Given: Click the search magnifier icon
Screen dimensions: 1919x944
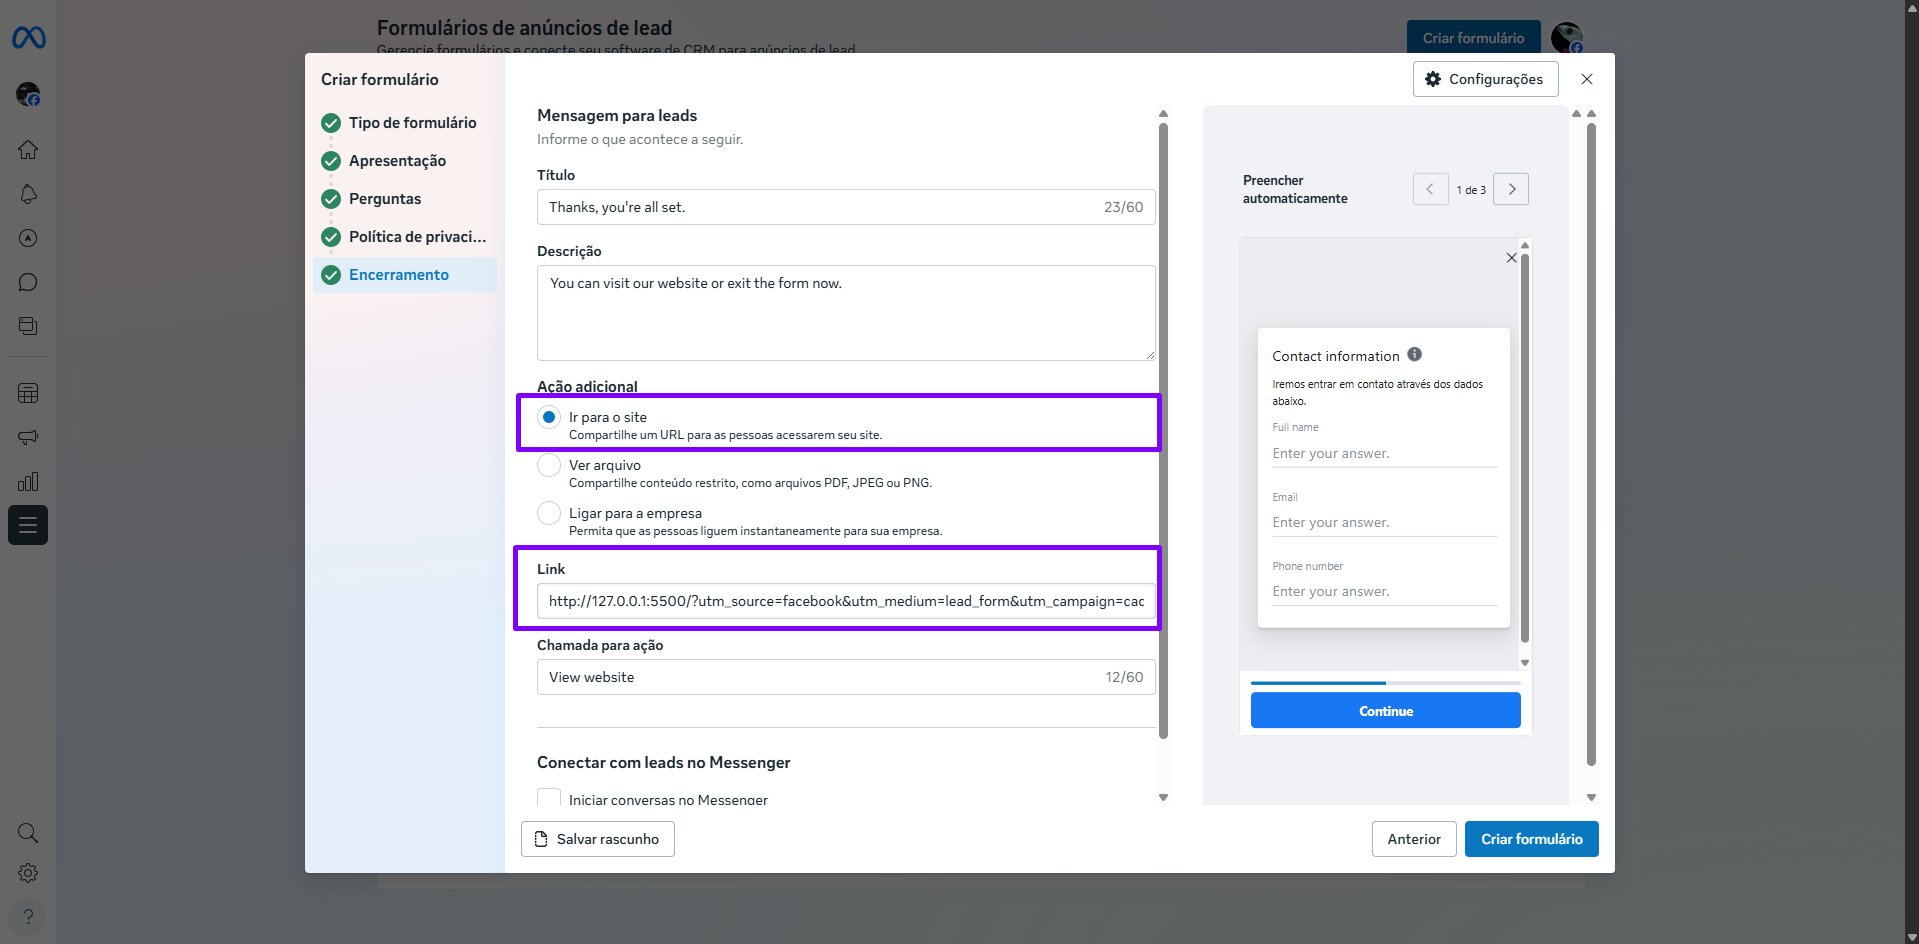Looking at the screenshot, I should tap(28, 833).
